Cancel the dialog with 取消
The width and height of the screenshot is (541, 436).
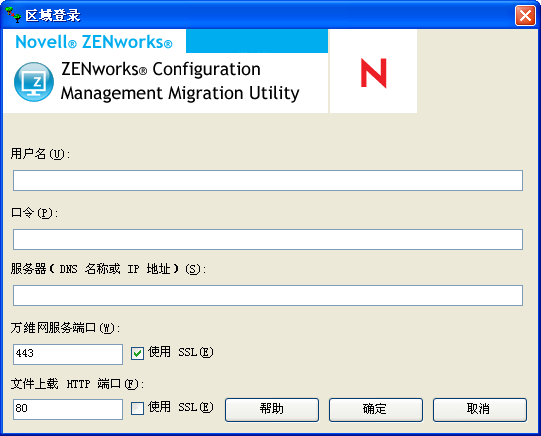click(480, 409)
